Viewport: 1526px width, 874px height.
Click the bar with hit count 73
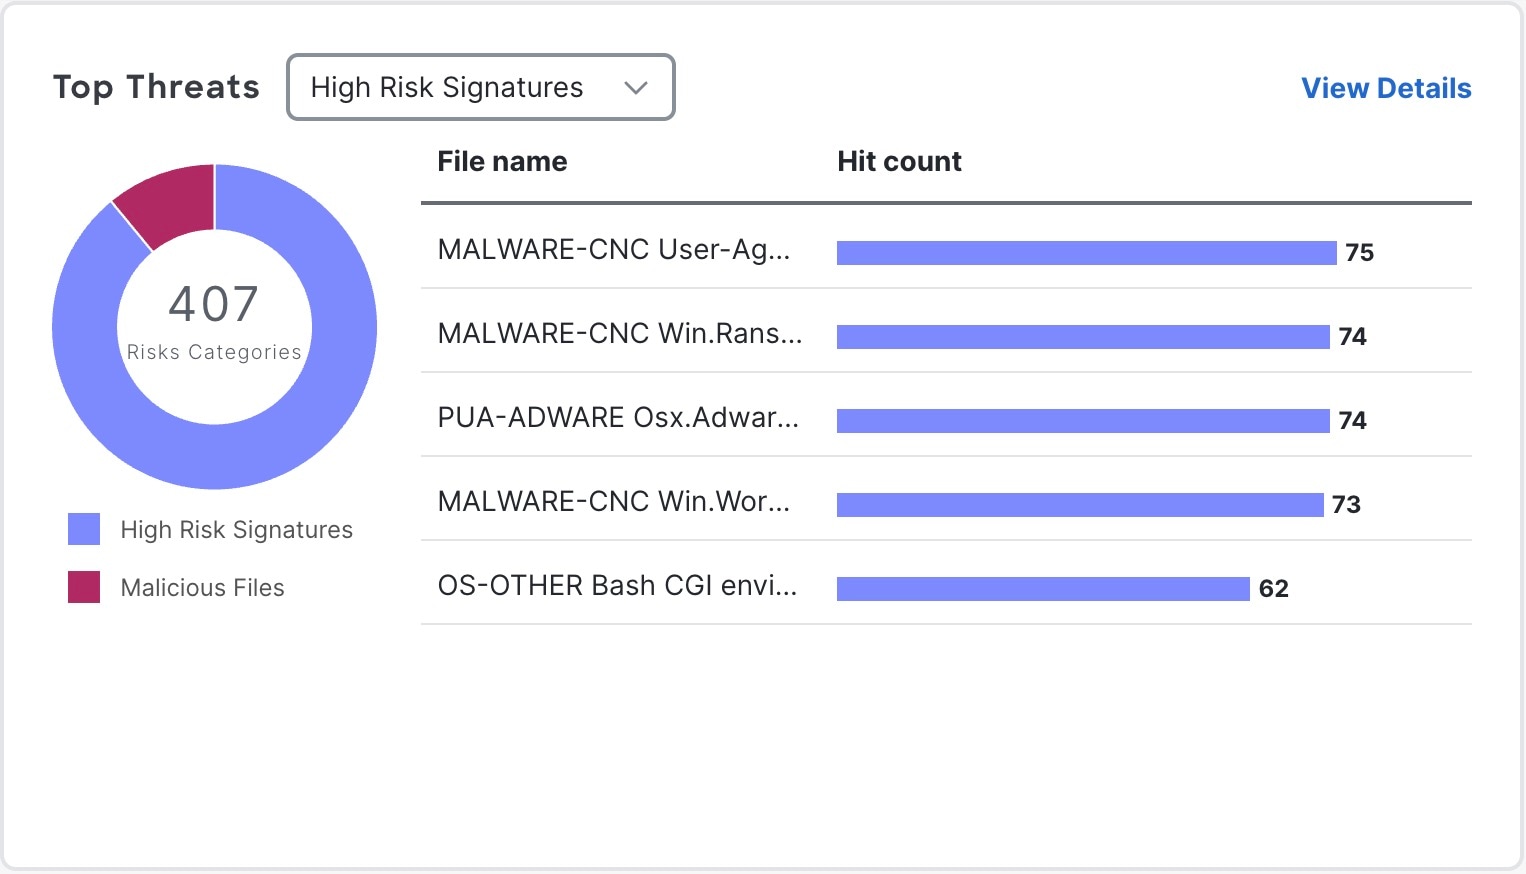(1080, 505)
